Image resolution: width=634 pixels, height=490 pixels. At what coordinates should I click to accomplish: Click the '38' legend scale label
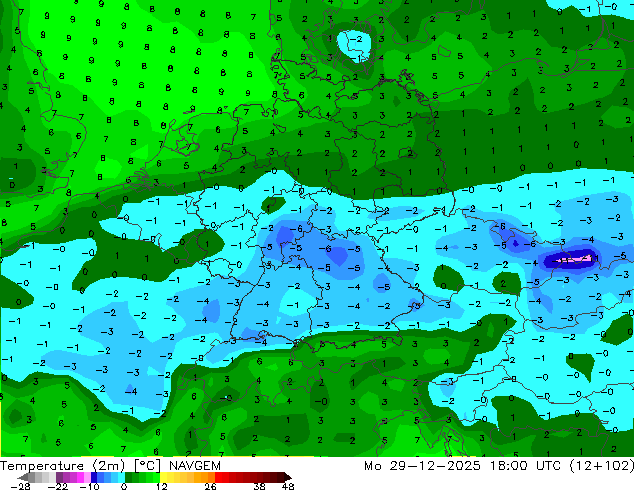pyautogui.click(x=260, y=486)
